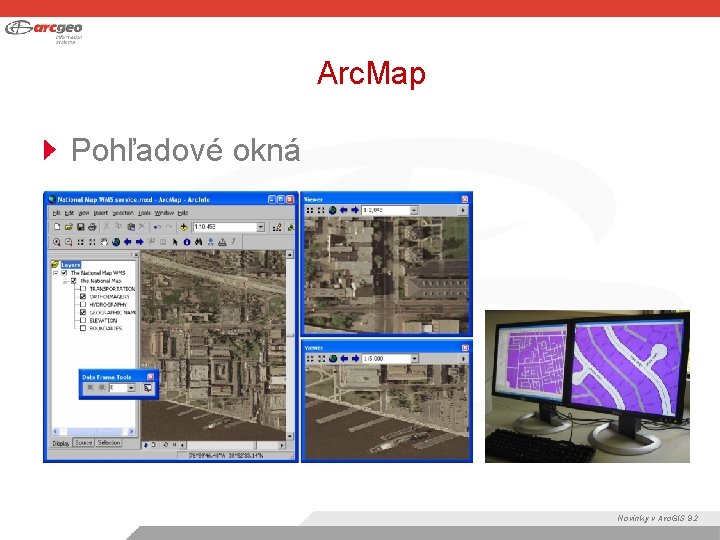Toggle The National Map WMS layer checkbox

click(x=64, y=273)
